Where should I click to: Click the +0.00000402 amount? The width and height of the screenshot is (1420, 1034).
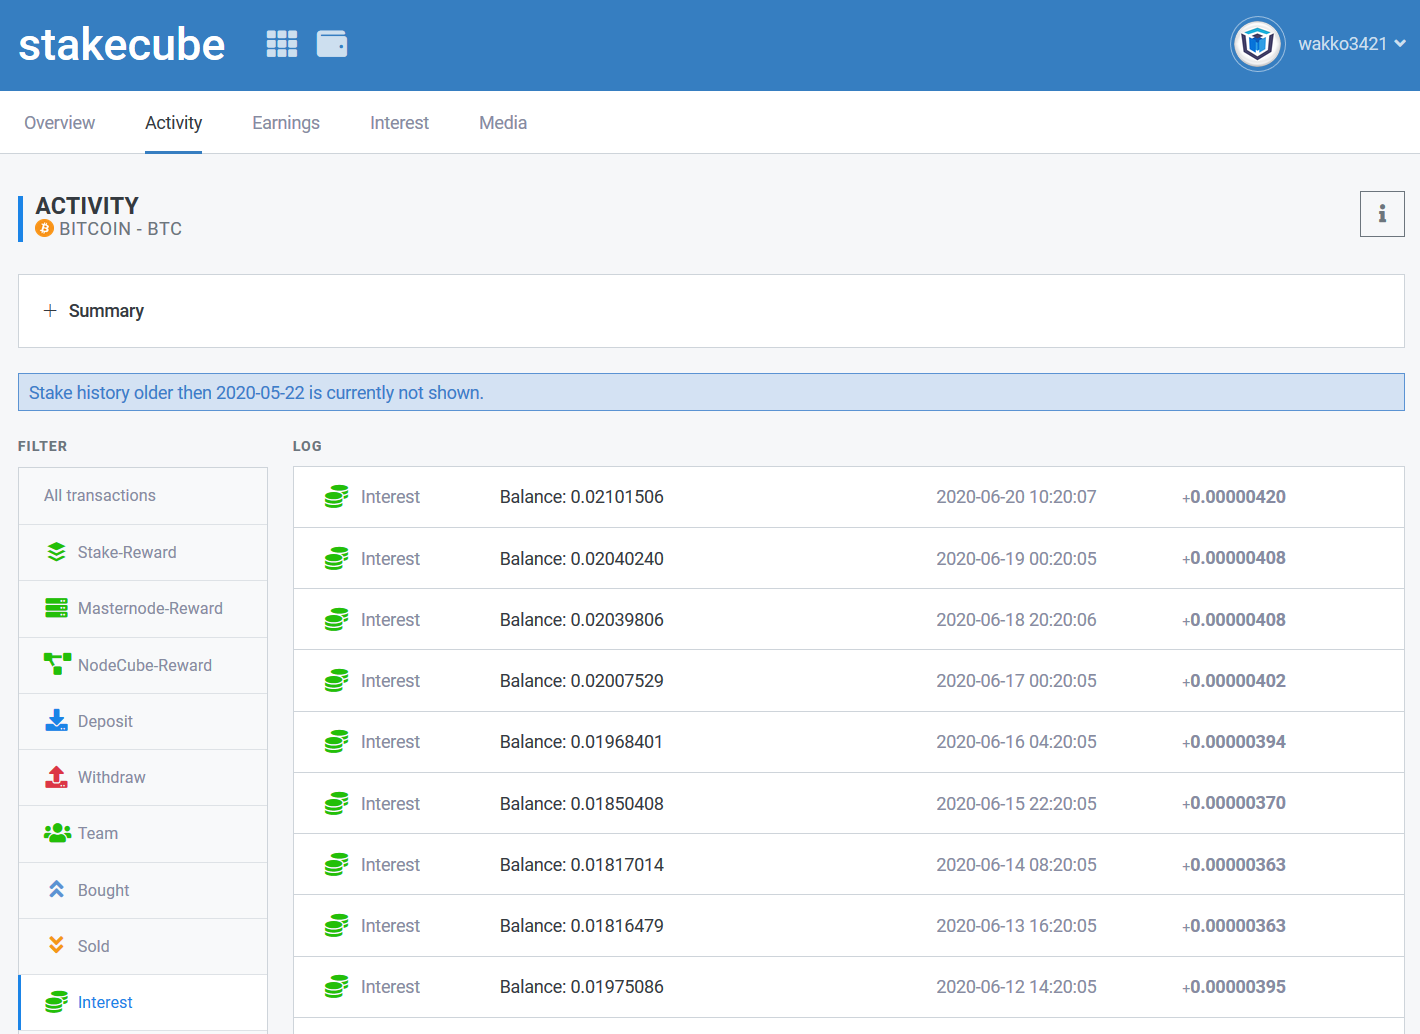[x=1234, y=681]
